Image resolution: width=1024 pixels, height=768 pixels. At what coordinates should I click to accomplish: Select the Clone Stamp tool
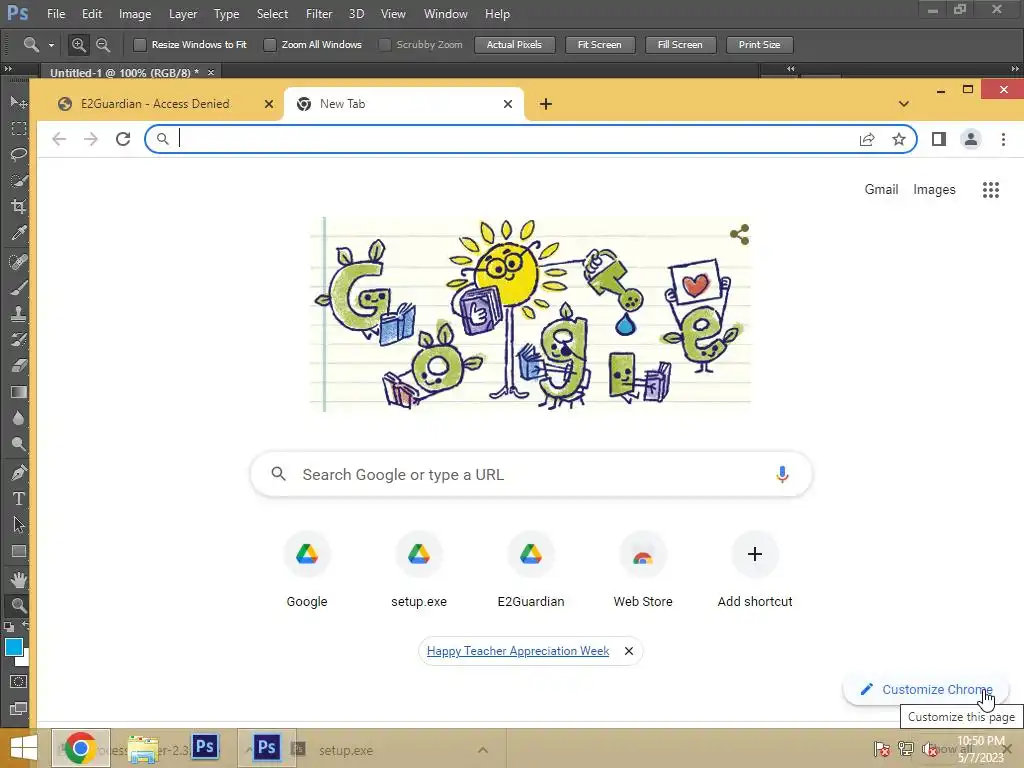18,313
